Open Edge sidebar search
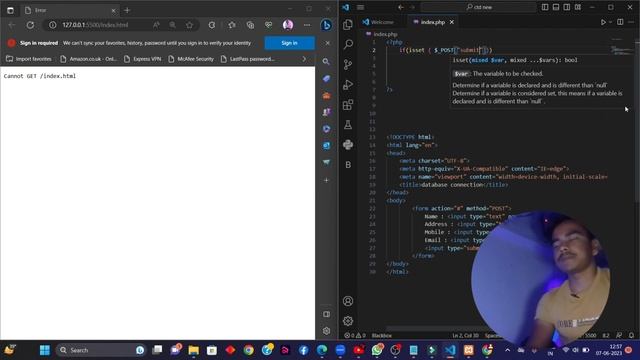 tap(326, 62)
